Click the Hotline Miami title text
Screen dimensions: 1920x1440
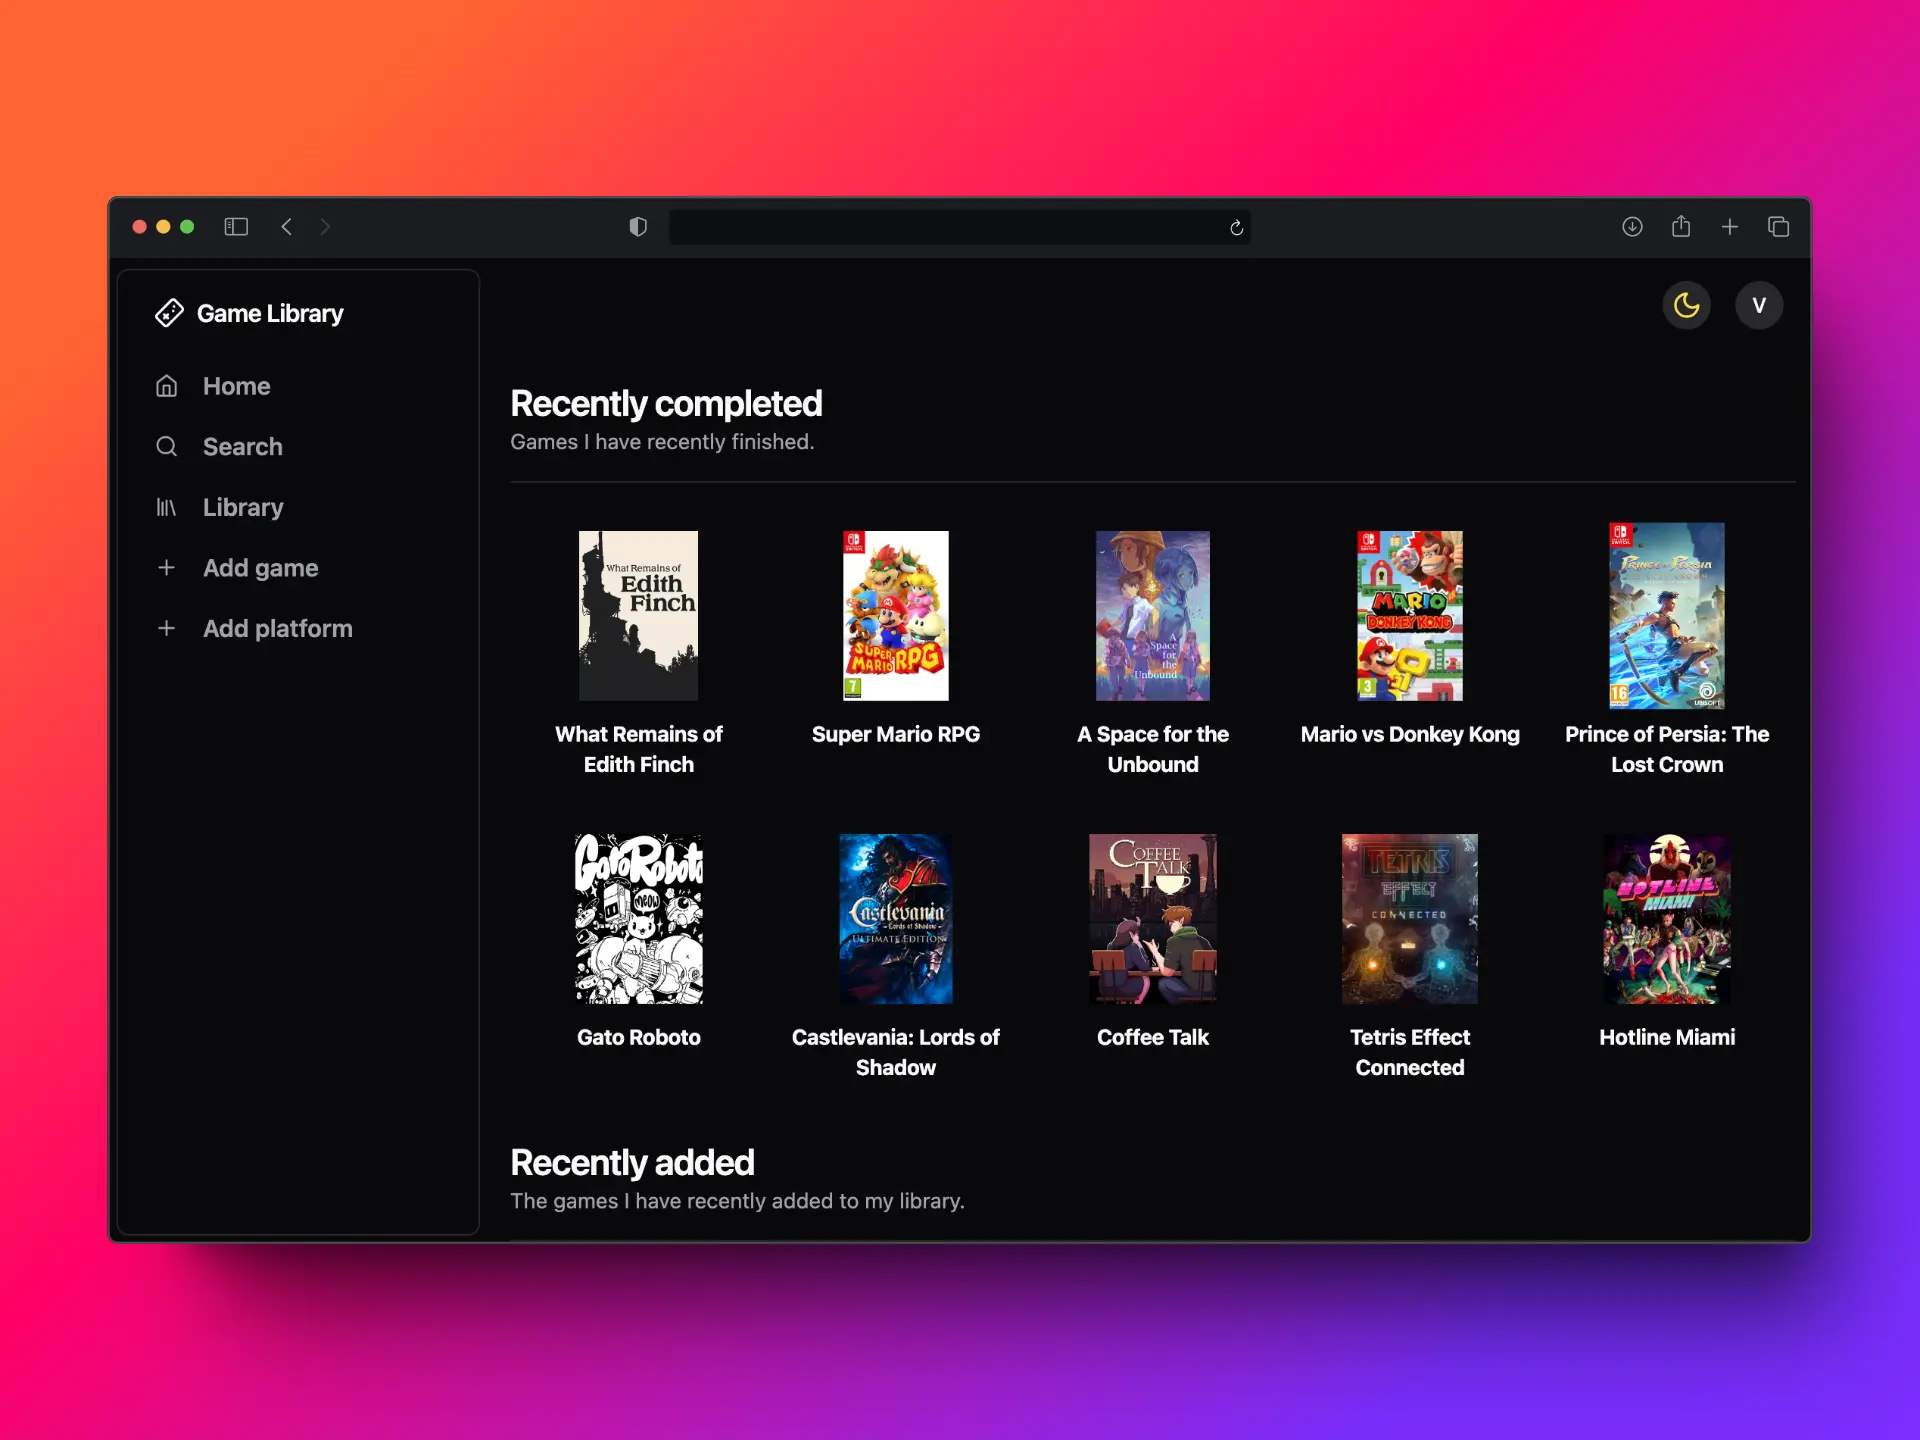1667,1037
